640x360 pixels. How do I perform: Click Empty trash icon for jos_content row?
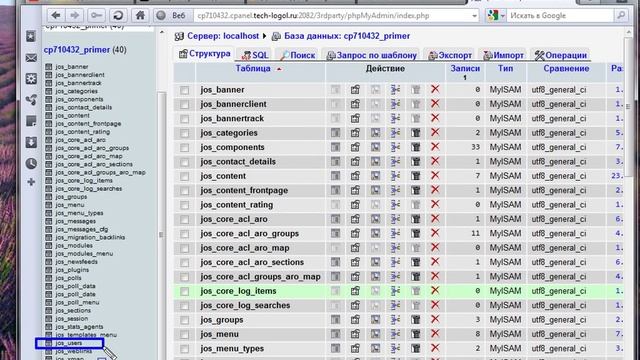pyautogui.click(x=416, y=176)
